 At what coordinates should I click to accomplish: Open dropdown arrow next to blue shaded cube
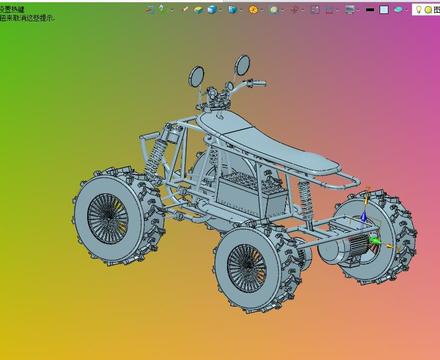point(220,10)
